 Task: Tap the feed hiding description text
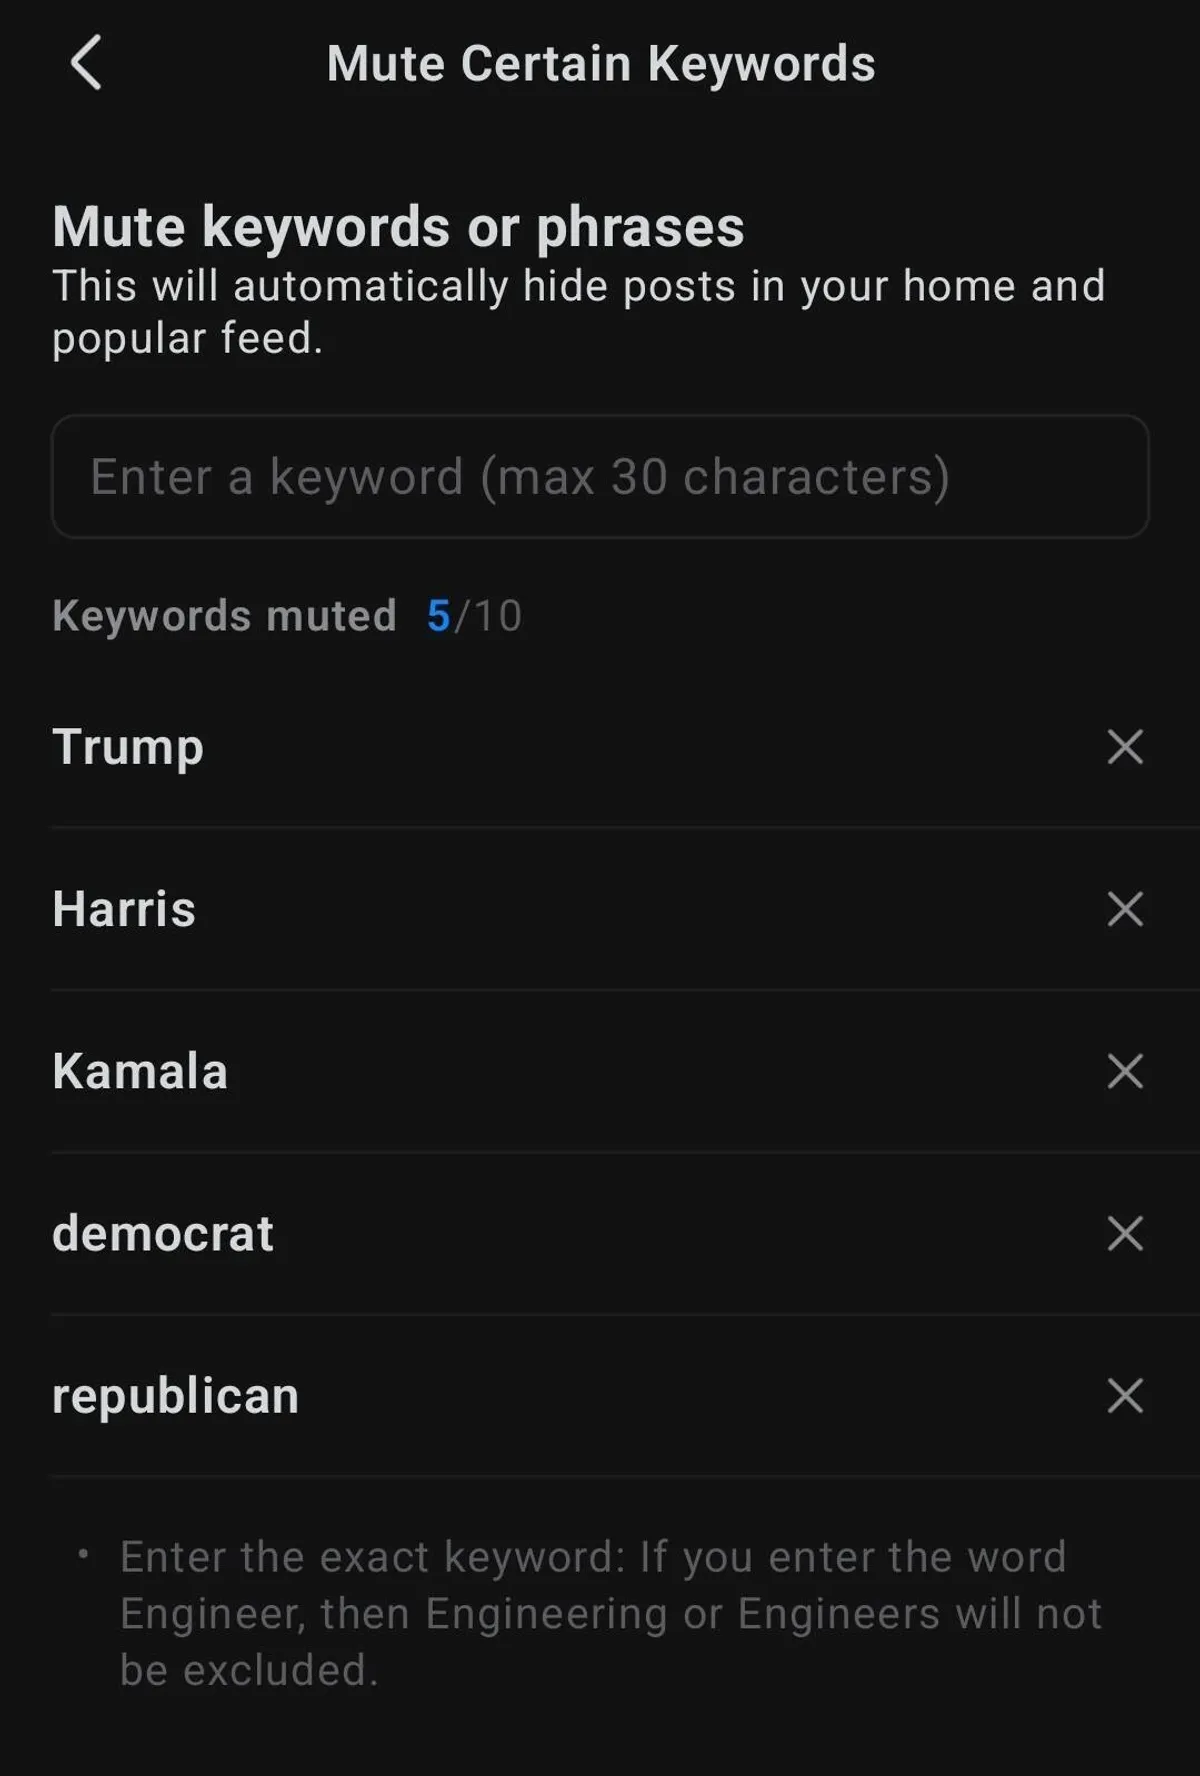(578, 311)
